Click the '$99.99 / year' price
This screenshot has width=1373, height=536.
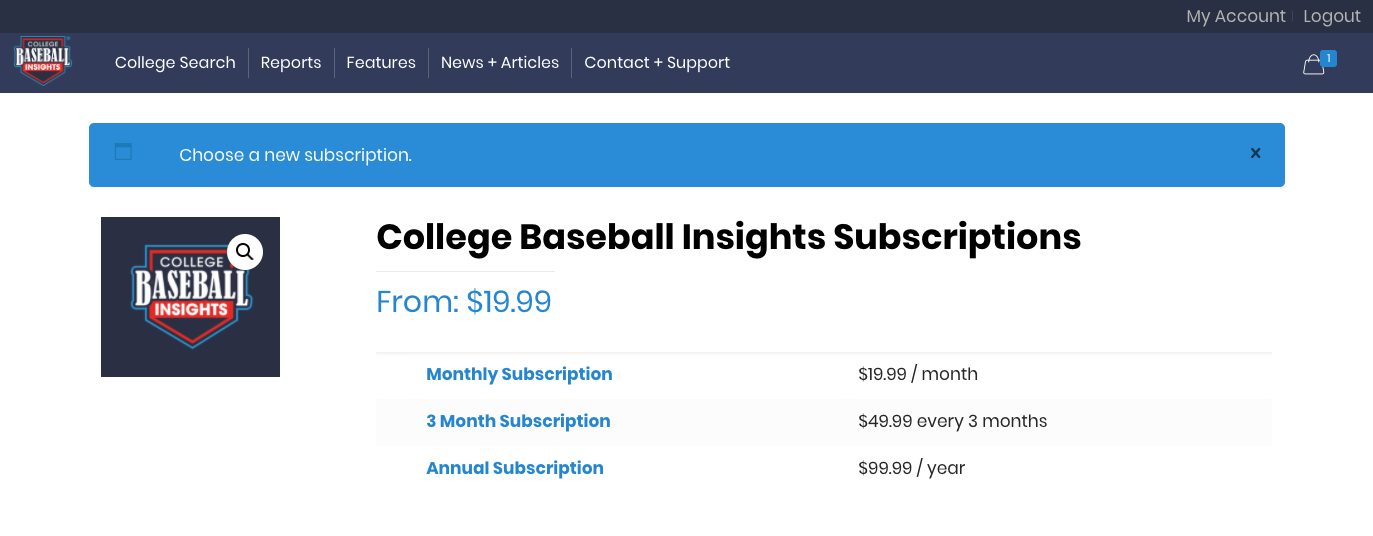(911, 468)
